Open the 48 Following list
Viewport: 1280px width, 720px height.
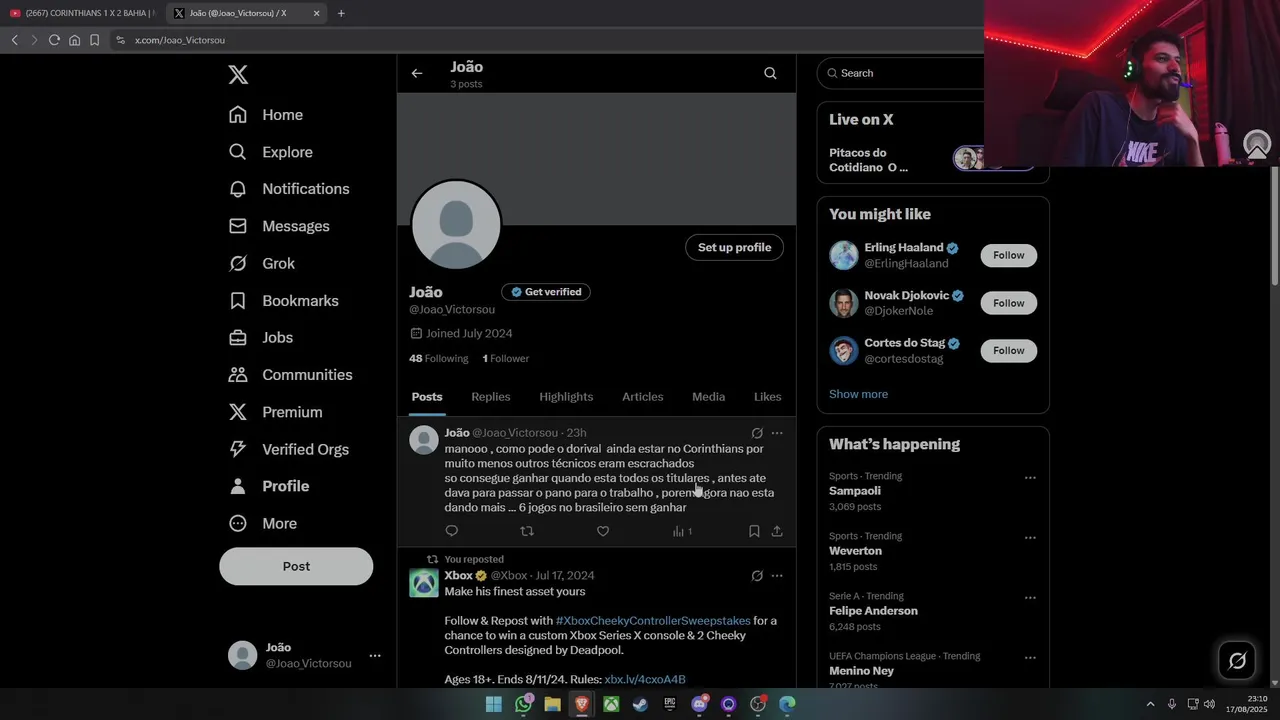[x=438, y=358]
